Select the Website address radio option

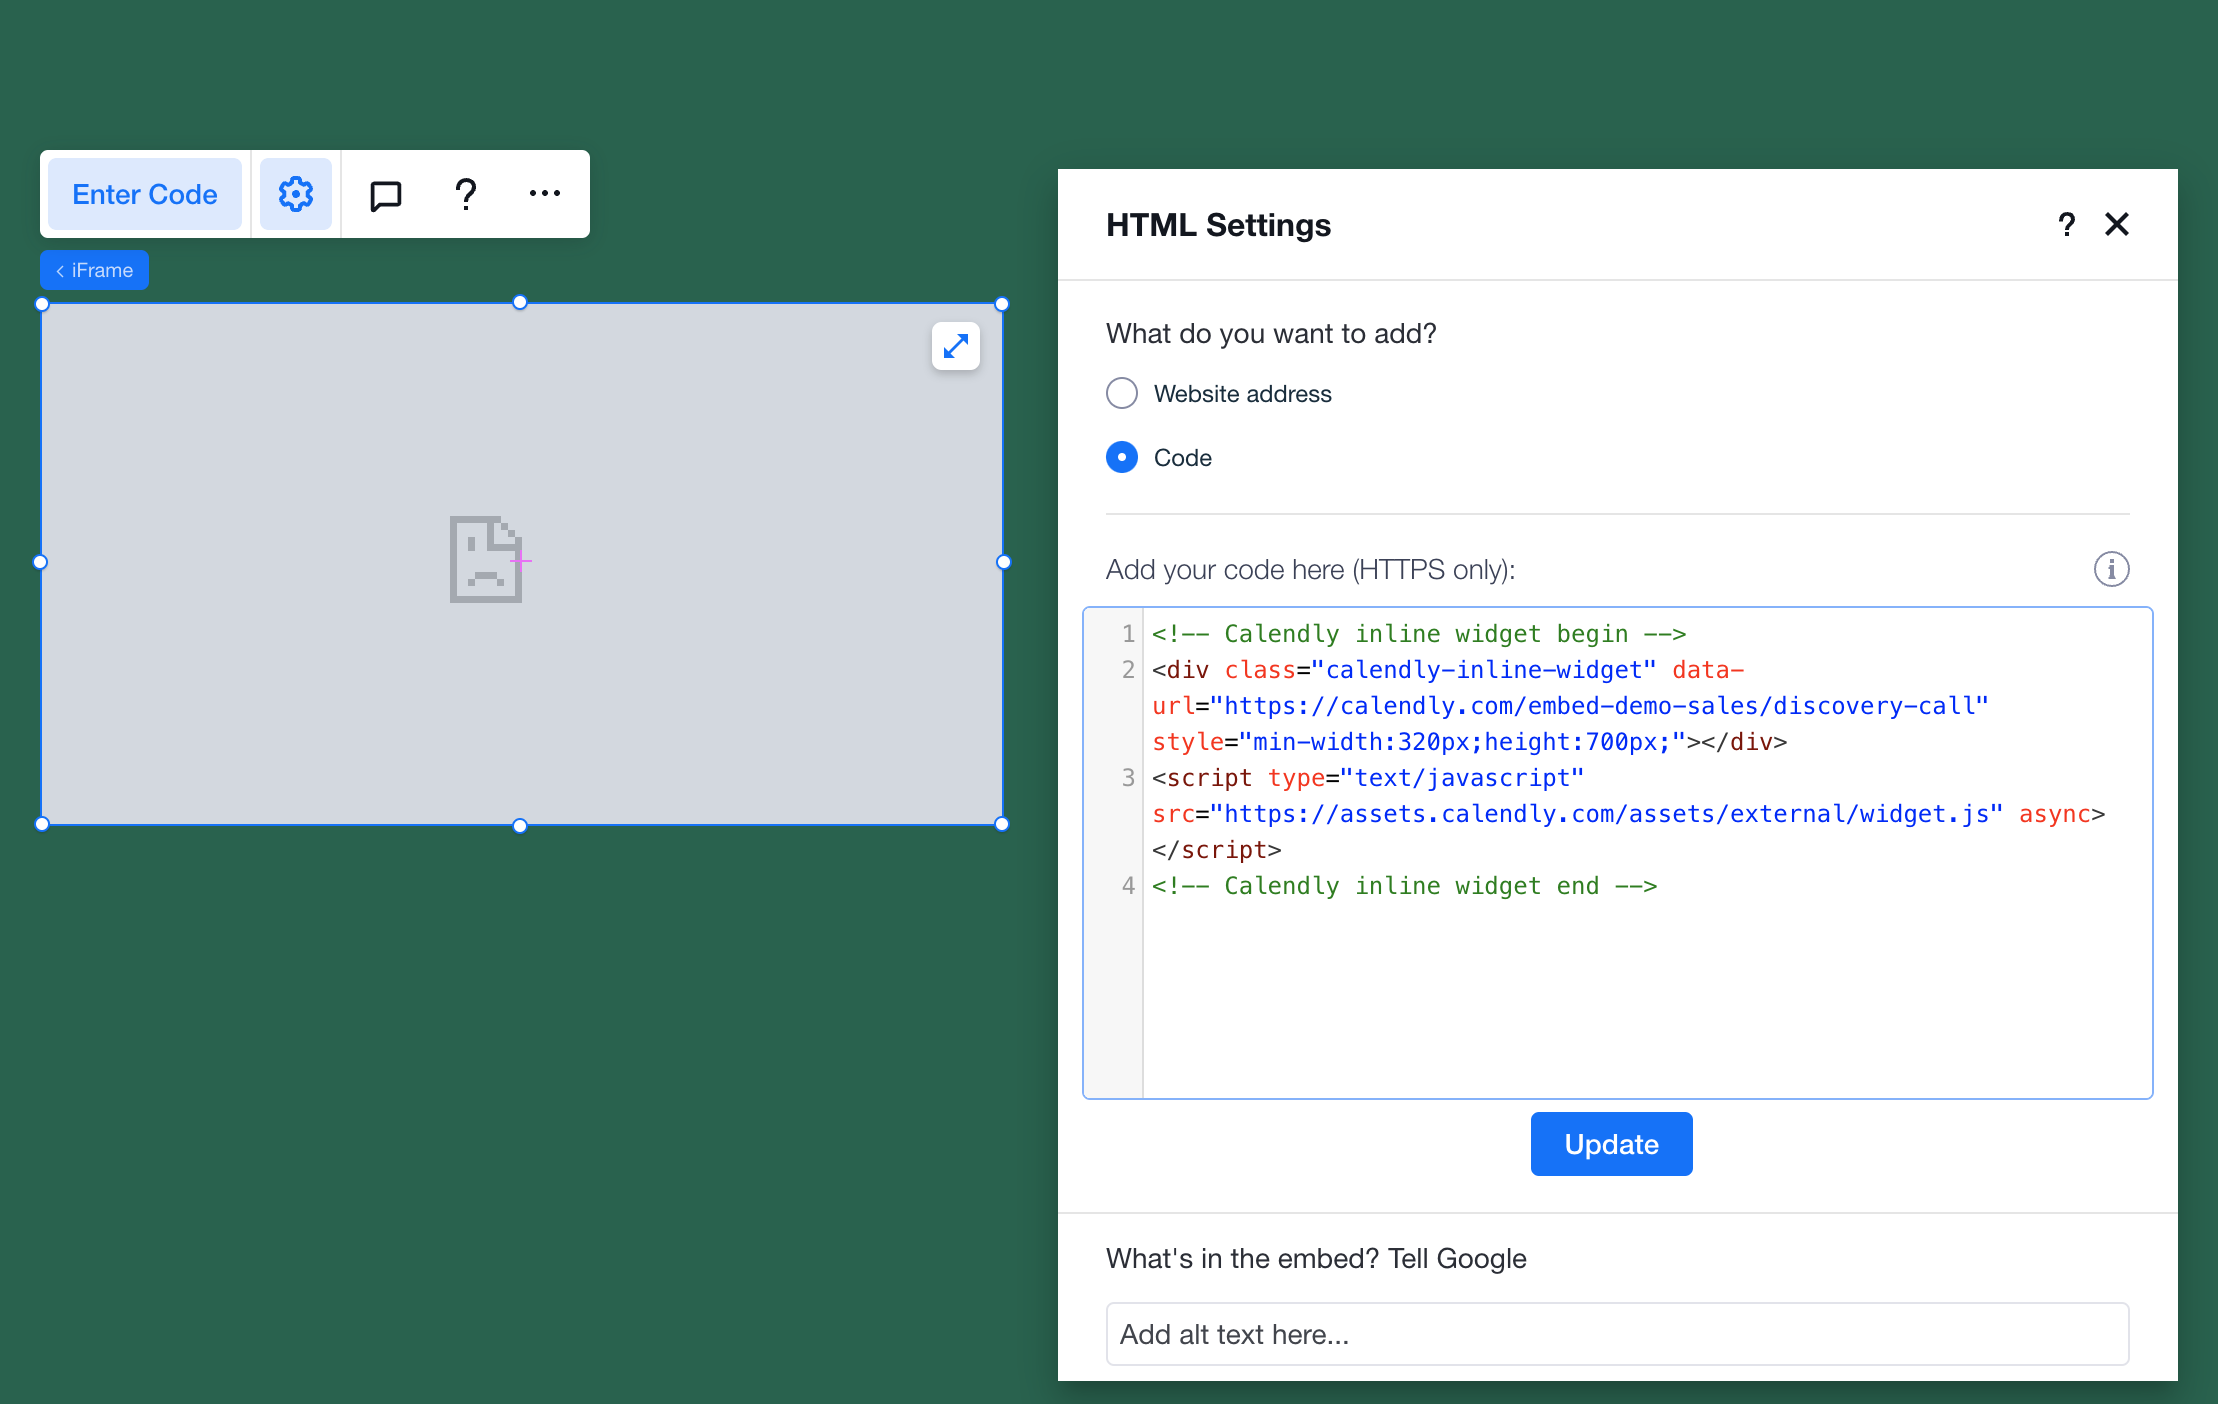1122,393
